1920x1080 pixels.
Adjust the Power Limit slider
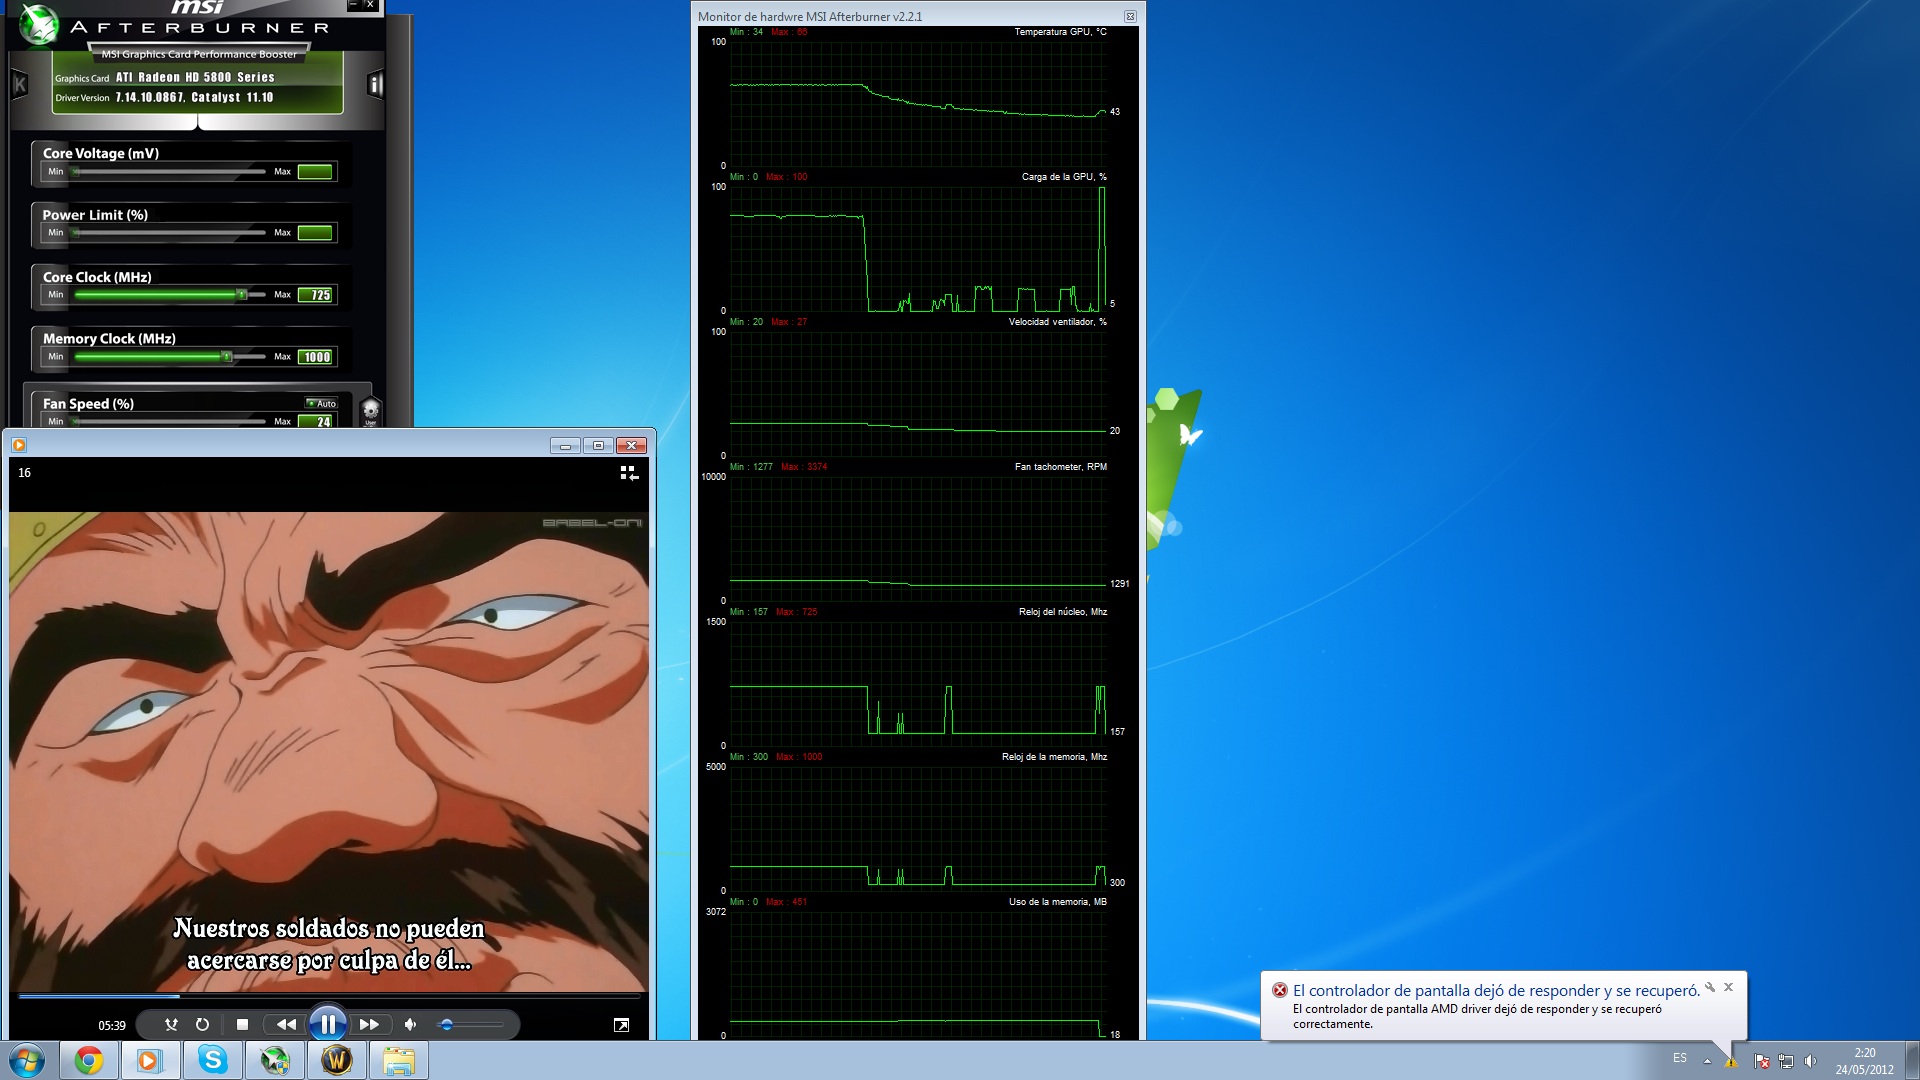pos(170,233)
